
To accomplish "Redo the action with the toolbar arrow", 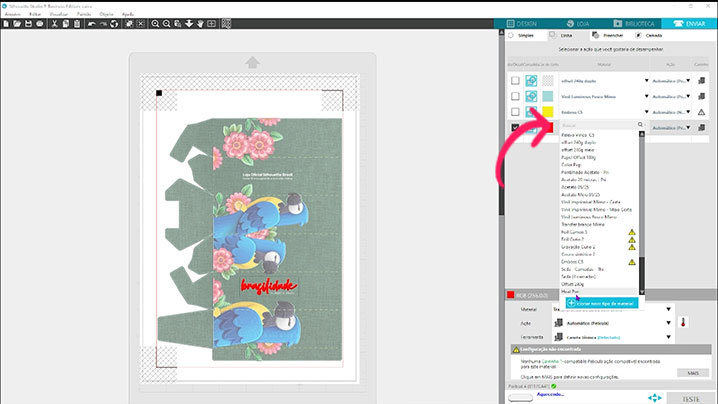I will pos(103,23).
